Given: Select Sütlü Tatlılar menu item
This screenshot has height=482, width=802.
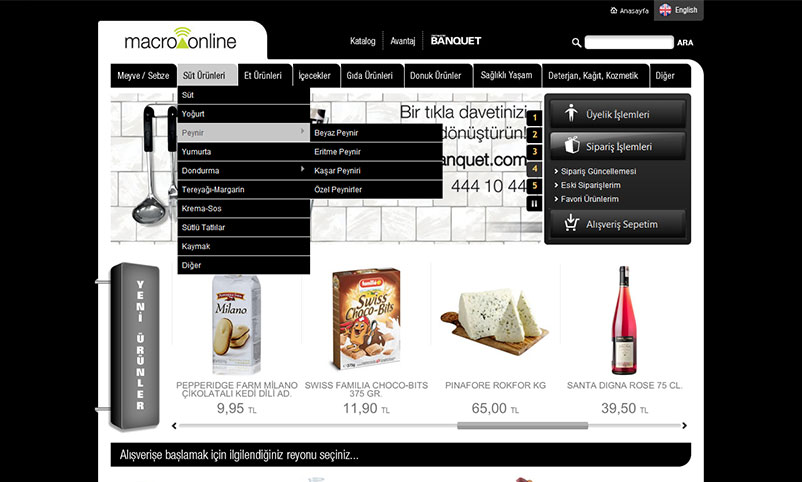Looking at the screenshot, I should [243, 227].
